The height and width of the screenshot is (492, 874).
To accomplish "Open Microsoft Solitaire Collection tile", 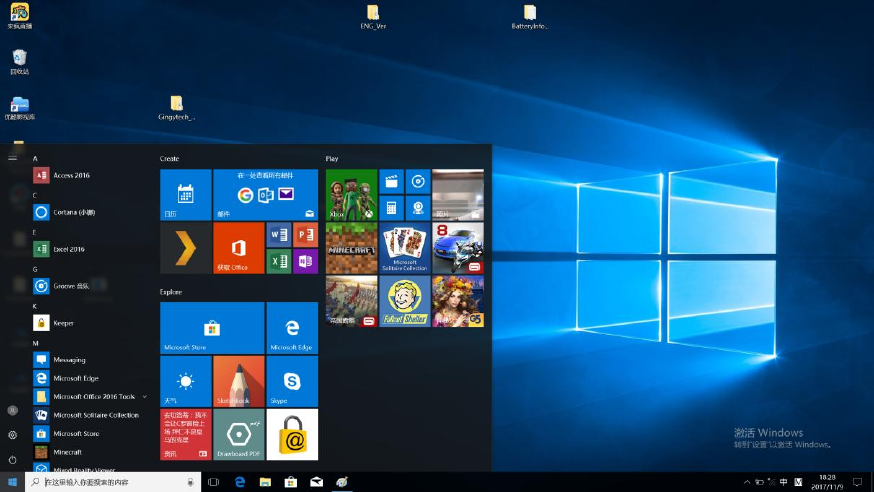I will click(x=404, y=248).
